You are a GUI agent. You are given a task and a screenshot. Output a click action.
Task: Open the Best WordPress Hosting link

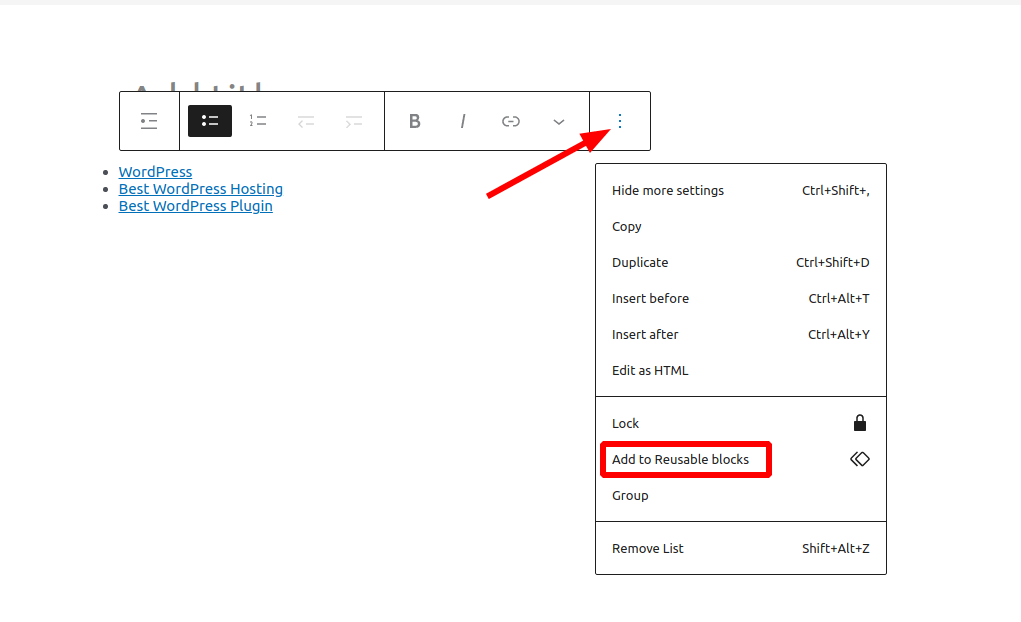pyautogui.click(x=201, y=189)
